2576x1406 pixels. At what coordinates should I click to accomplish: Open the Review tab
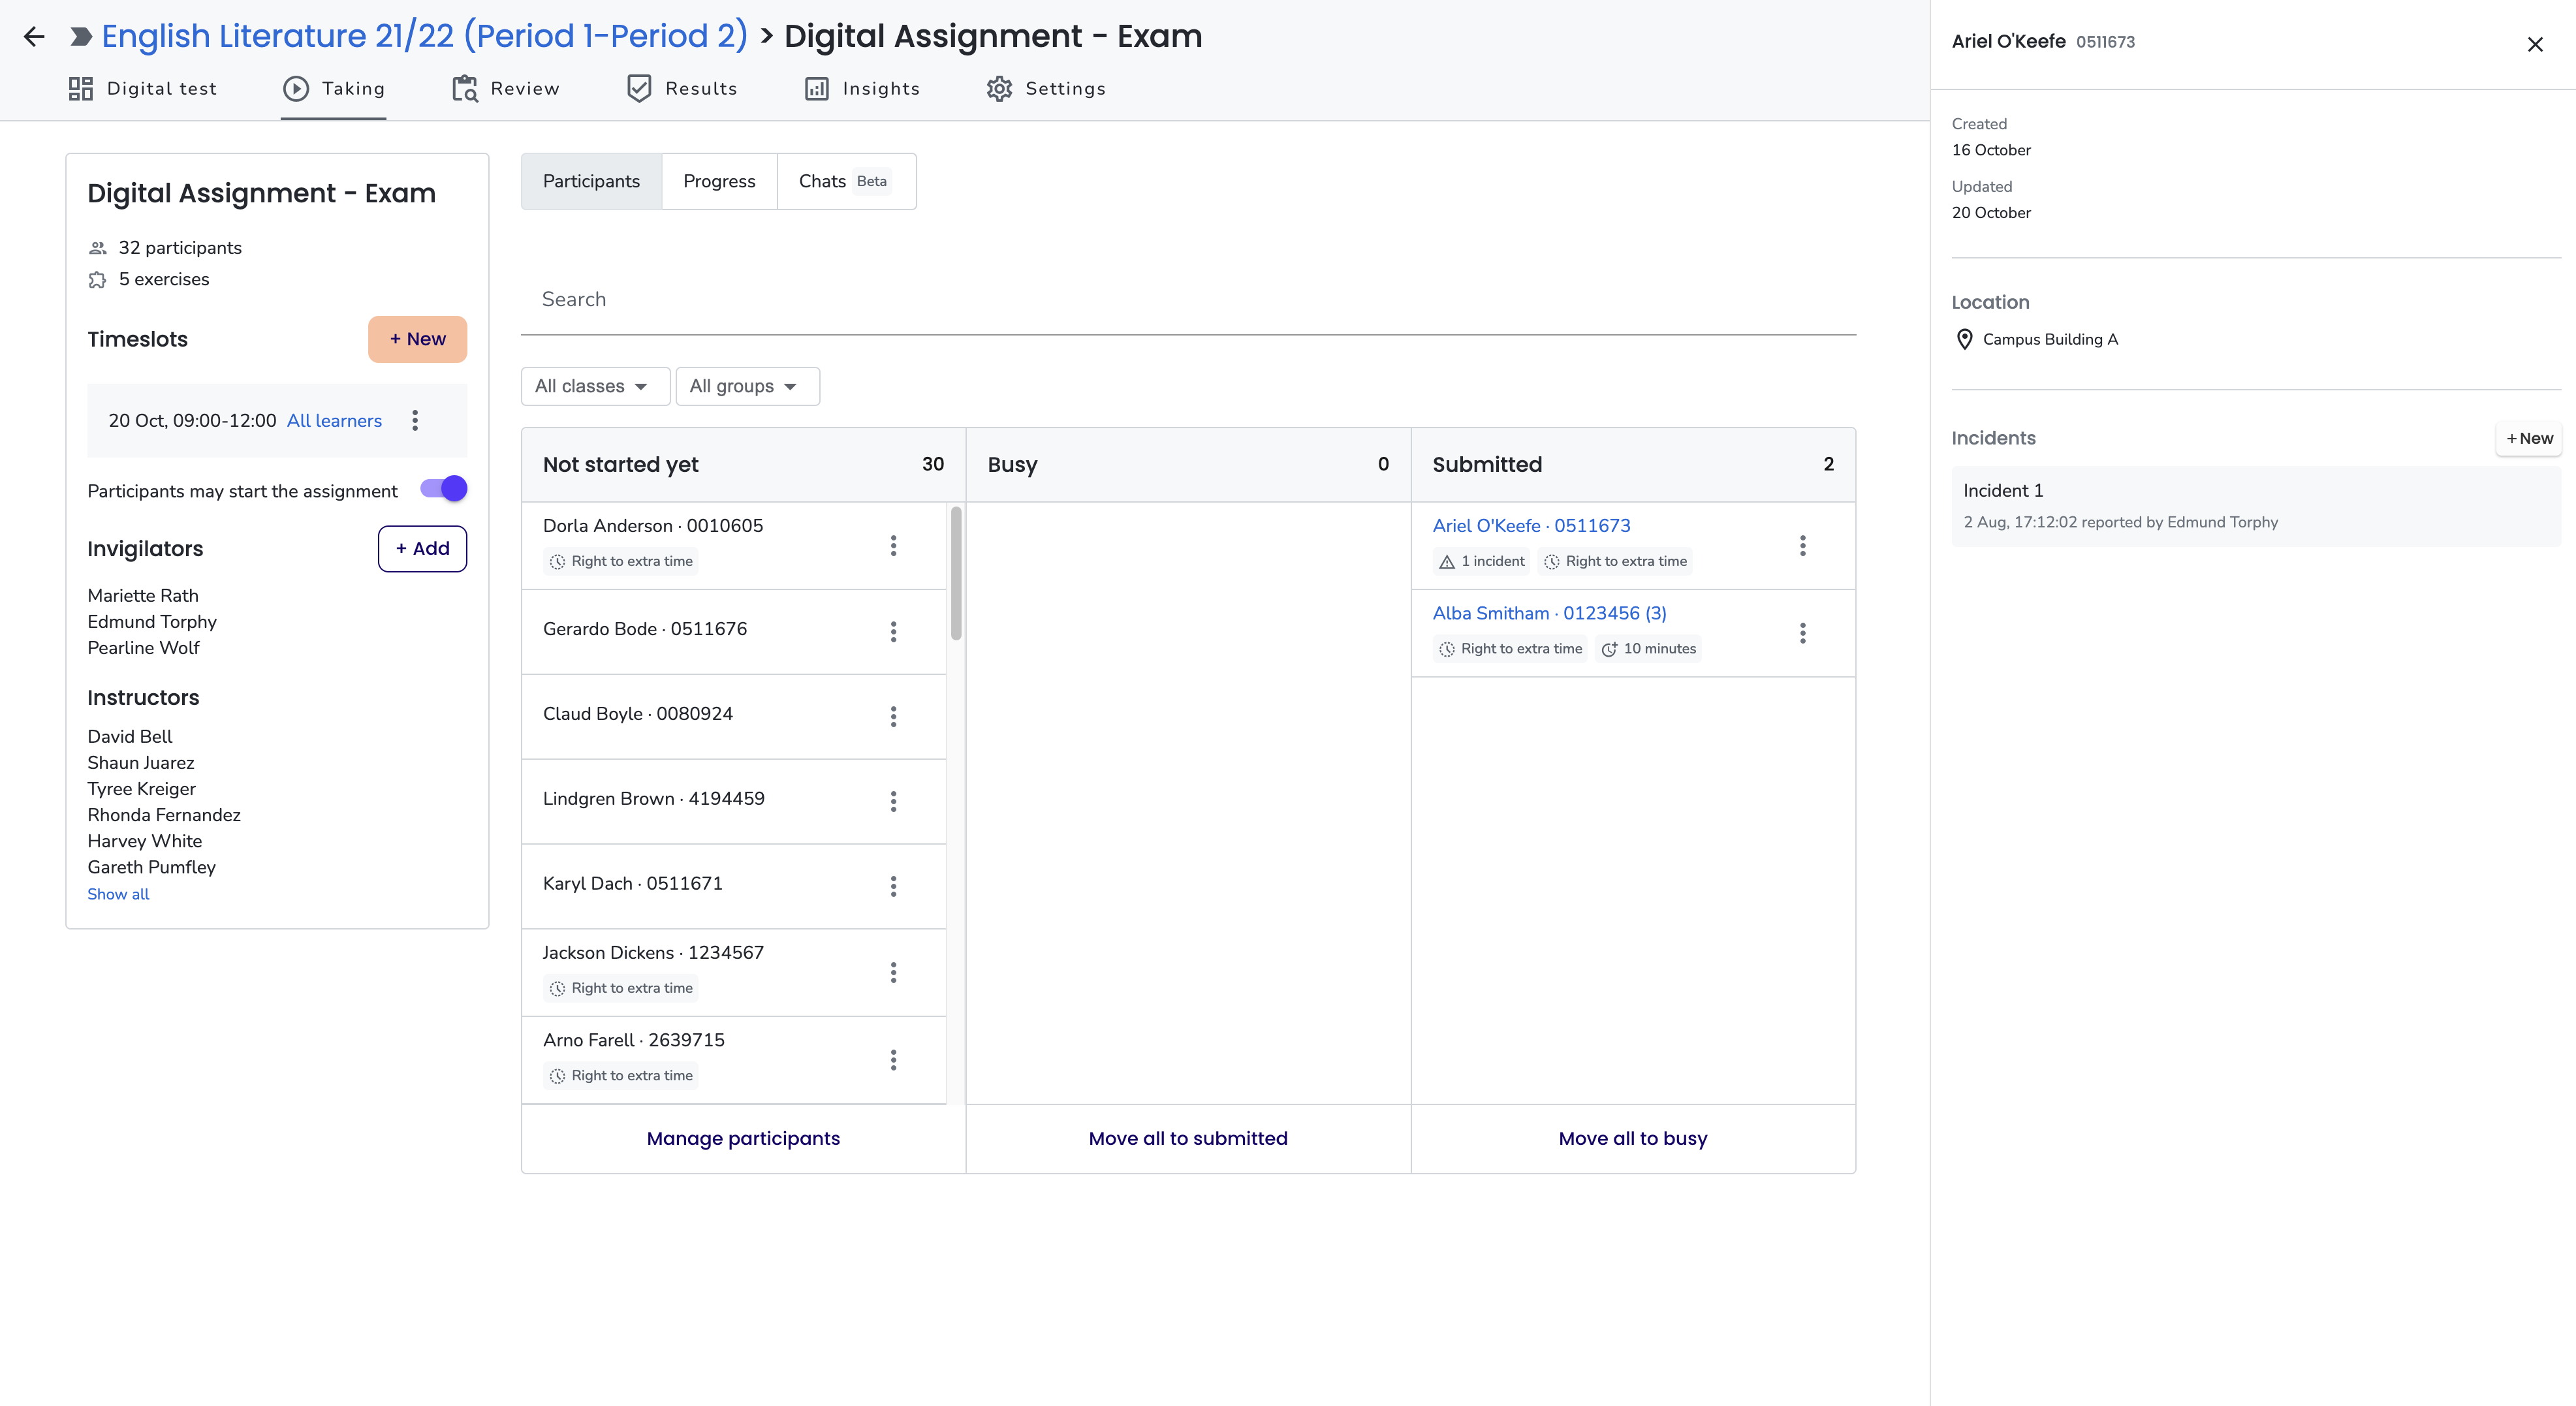(506, 89)
